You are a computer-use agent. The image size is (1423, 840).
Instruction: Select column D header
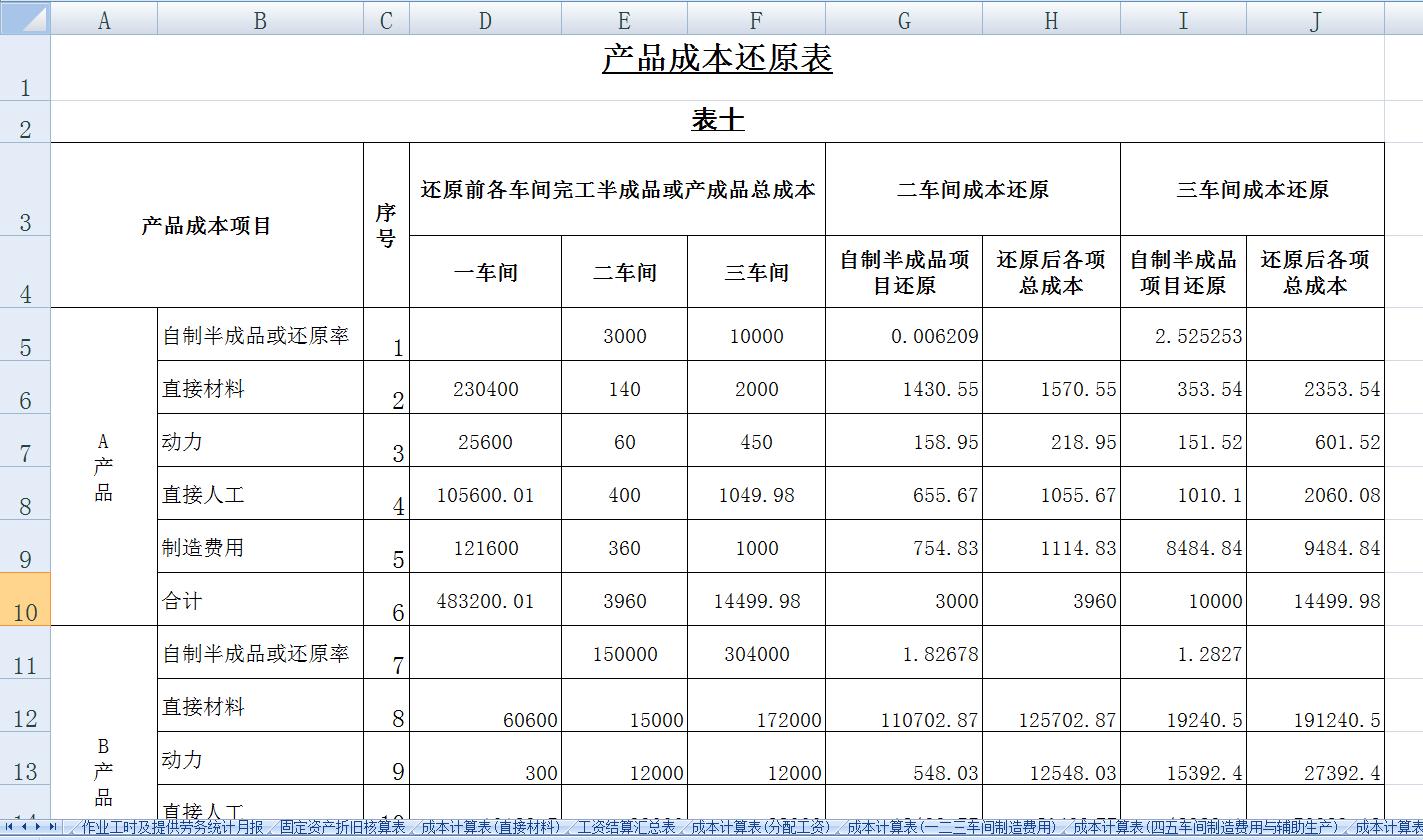point(485,16)
